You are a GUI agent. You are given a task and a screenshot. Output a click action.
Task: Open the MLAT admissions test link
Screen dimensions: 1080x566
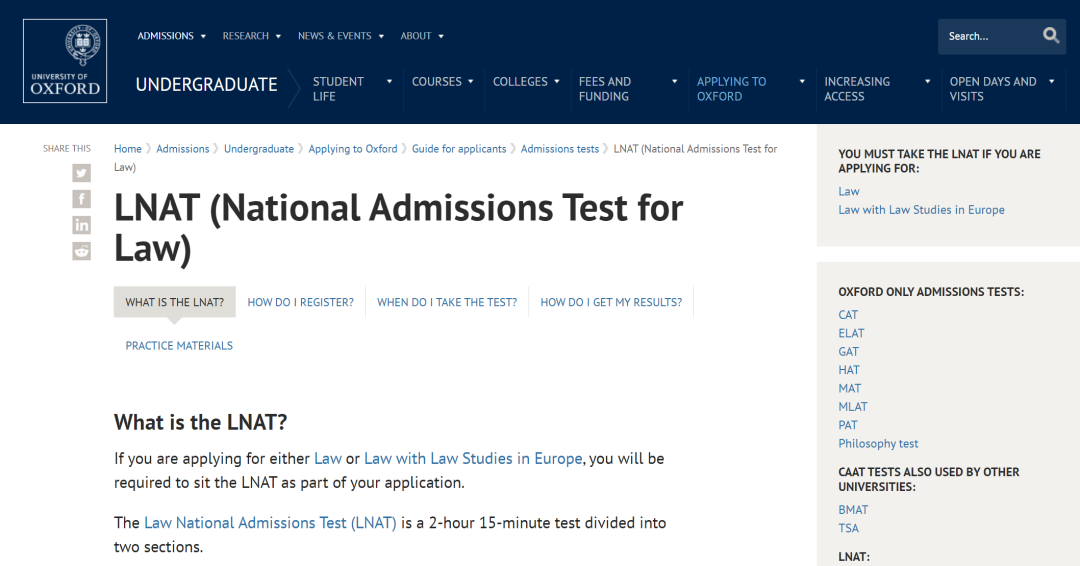853,407
